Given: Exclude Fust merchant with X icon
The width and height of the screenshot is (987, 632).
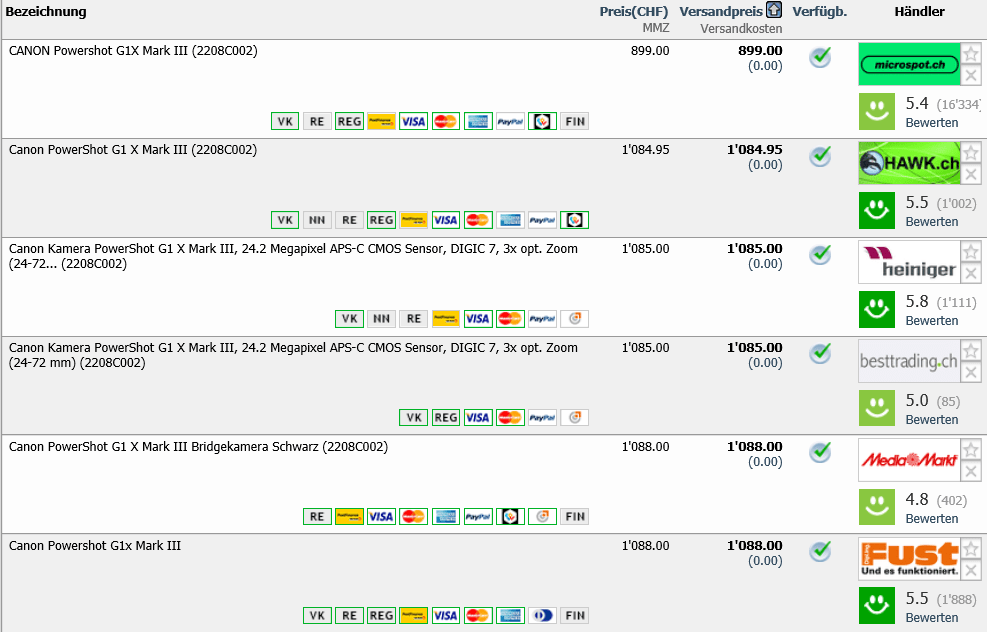Looking at the screenshot, I should 971,571.
